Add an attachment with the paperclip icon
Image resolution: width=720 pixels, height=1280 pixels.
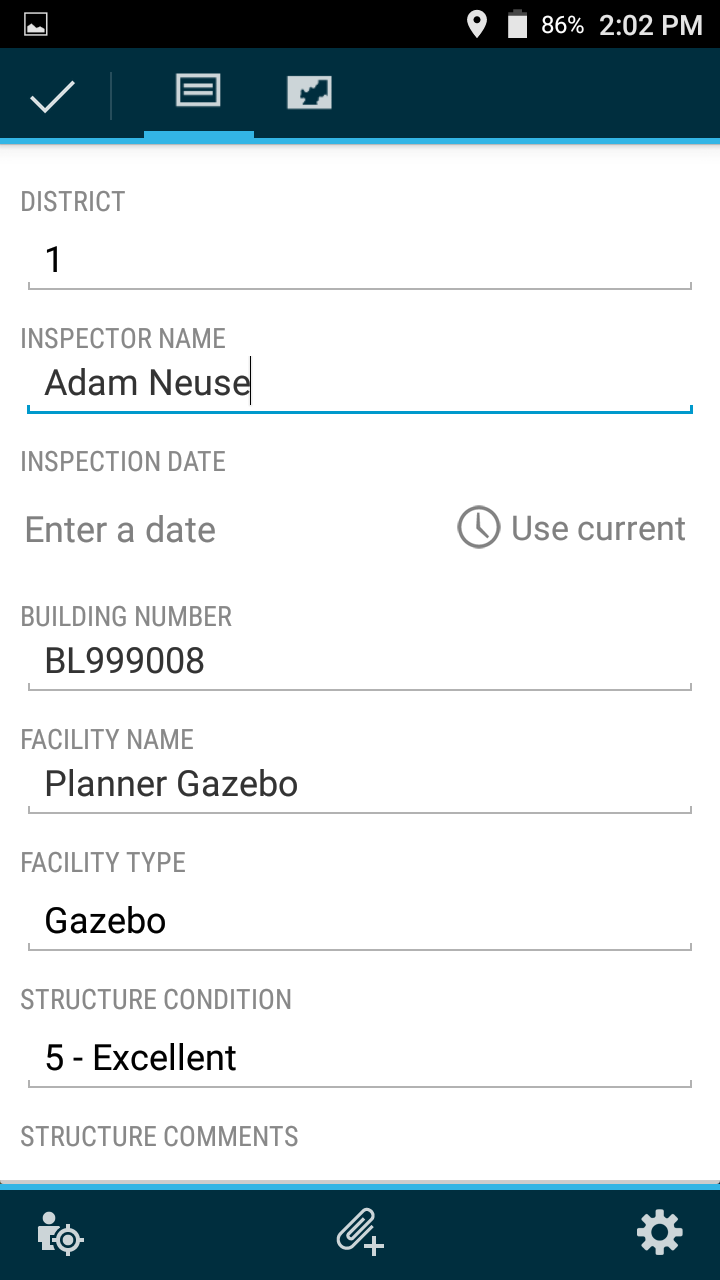tap(360, 1231)
